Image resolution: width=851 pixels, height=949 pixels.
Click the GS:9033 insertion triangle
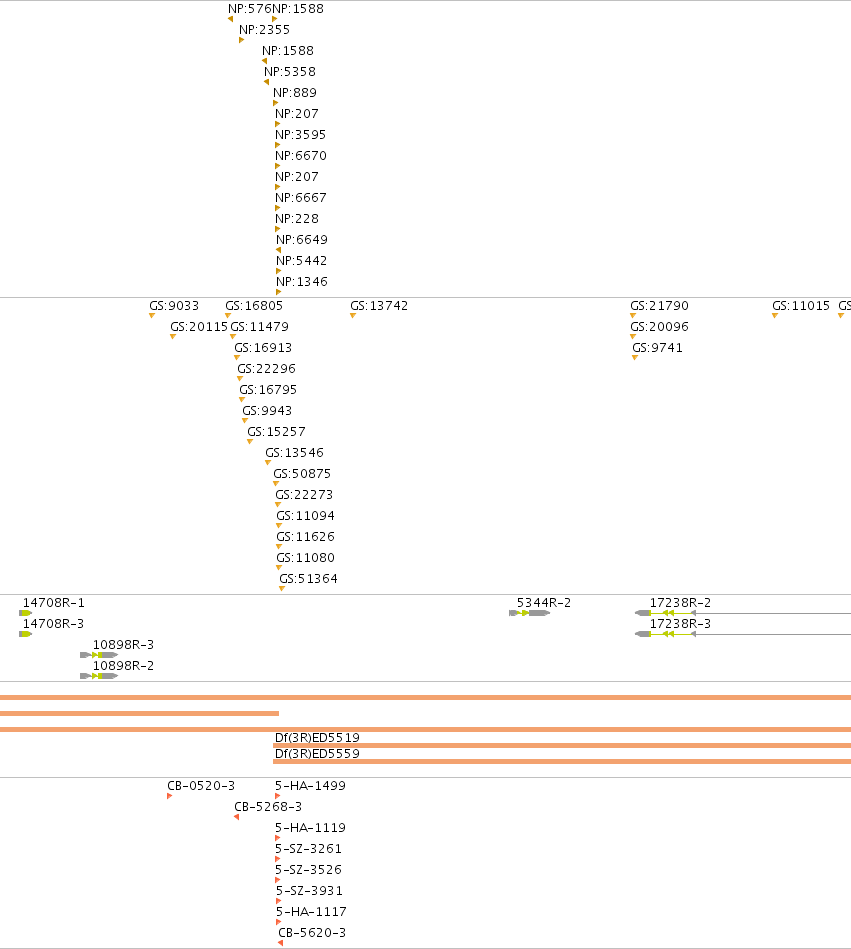[152, 315]
